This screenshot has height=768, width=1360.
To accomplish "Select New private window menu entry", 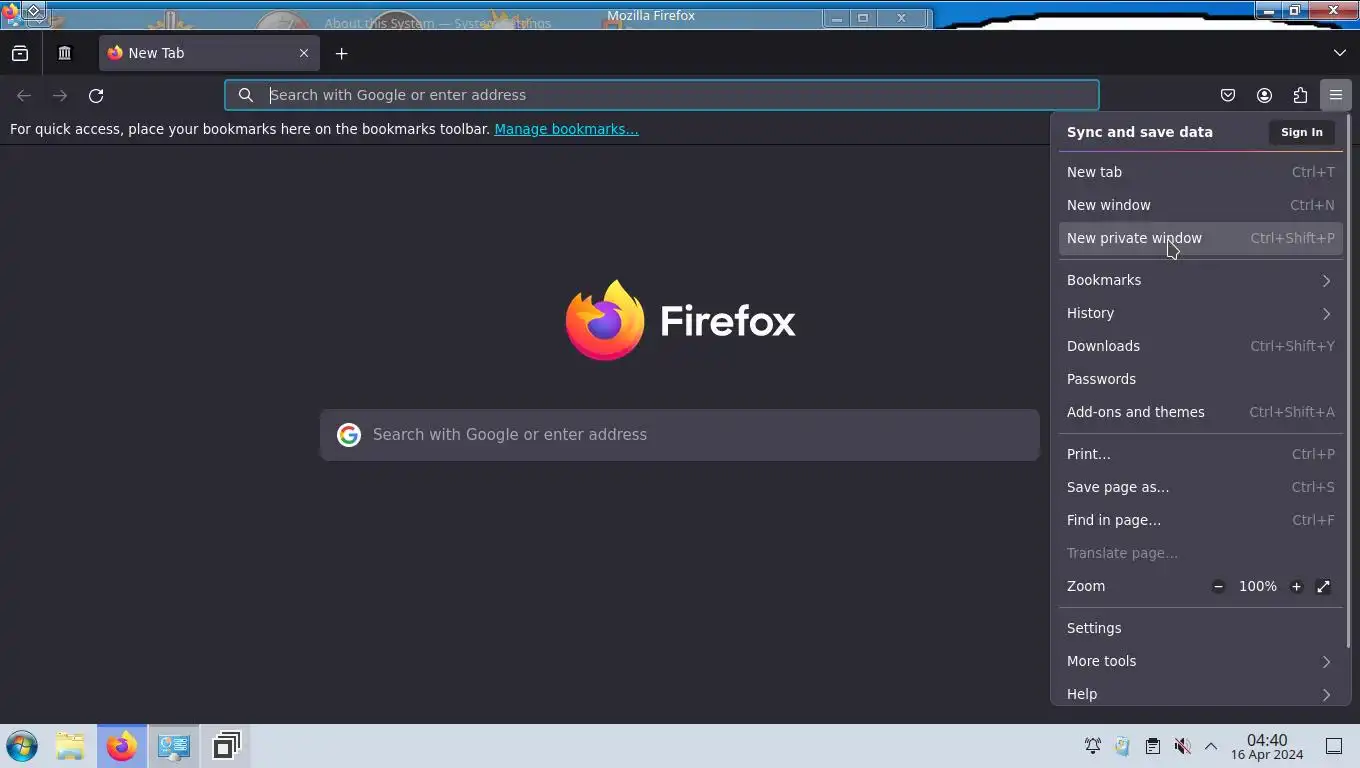I will [1200, 238].
